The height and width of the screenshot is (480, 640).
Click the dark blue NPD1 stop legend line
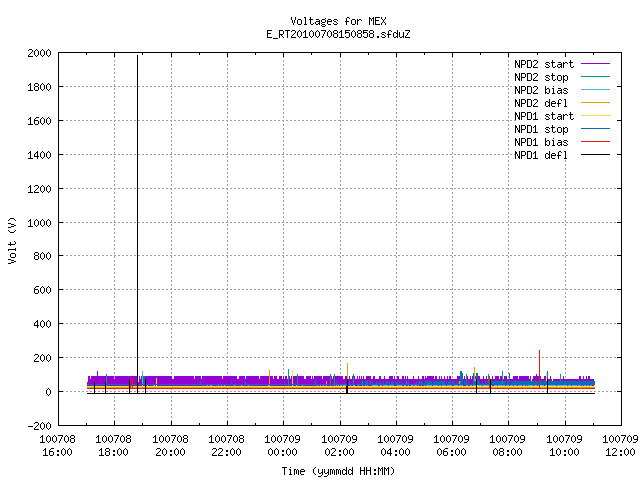point(595,129)
